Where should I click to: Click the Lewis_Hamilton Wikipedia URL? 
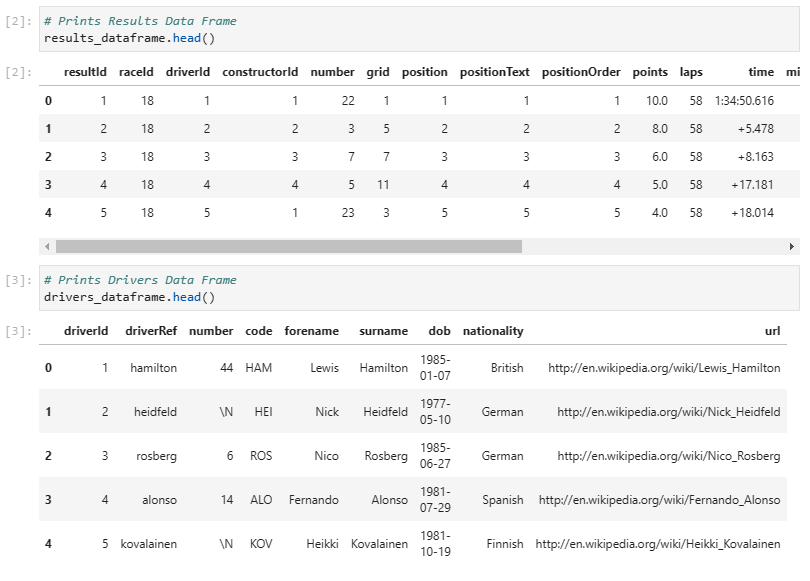[x=664, y=368]
